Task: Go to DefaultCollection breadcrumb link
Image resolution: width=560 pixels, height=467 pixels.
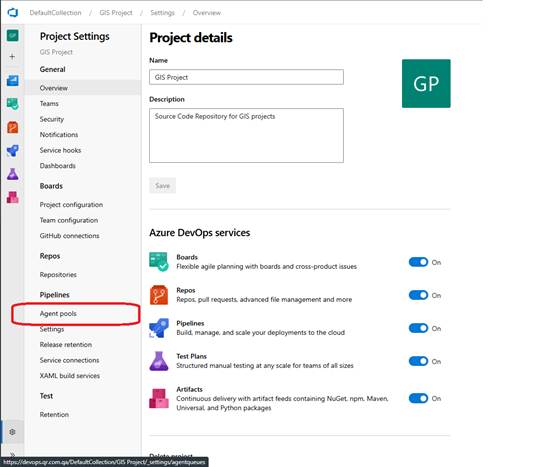Action: coord(55,12)
